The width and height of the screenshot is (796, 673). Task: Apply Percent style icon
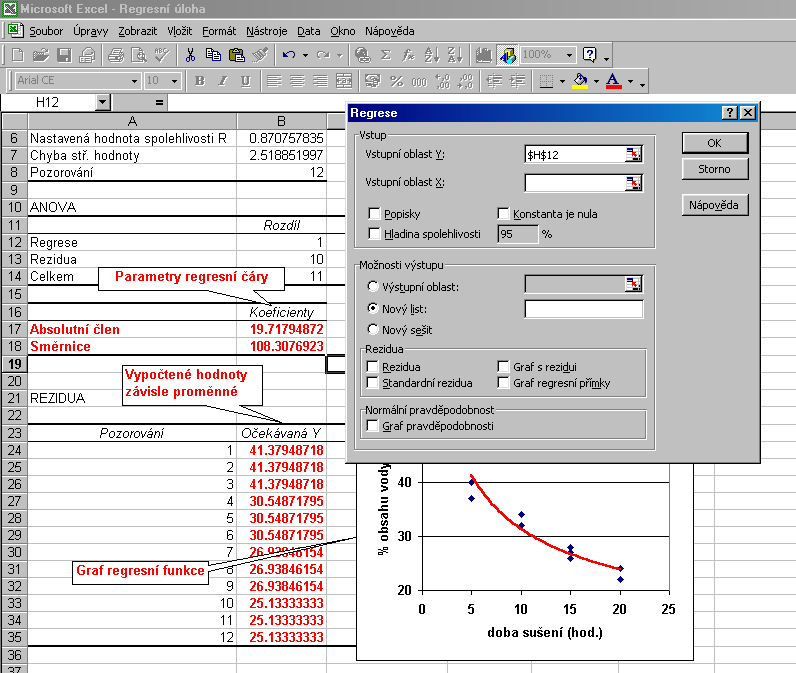pyautogui.click(x=396, y=81)
